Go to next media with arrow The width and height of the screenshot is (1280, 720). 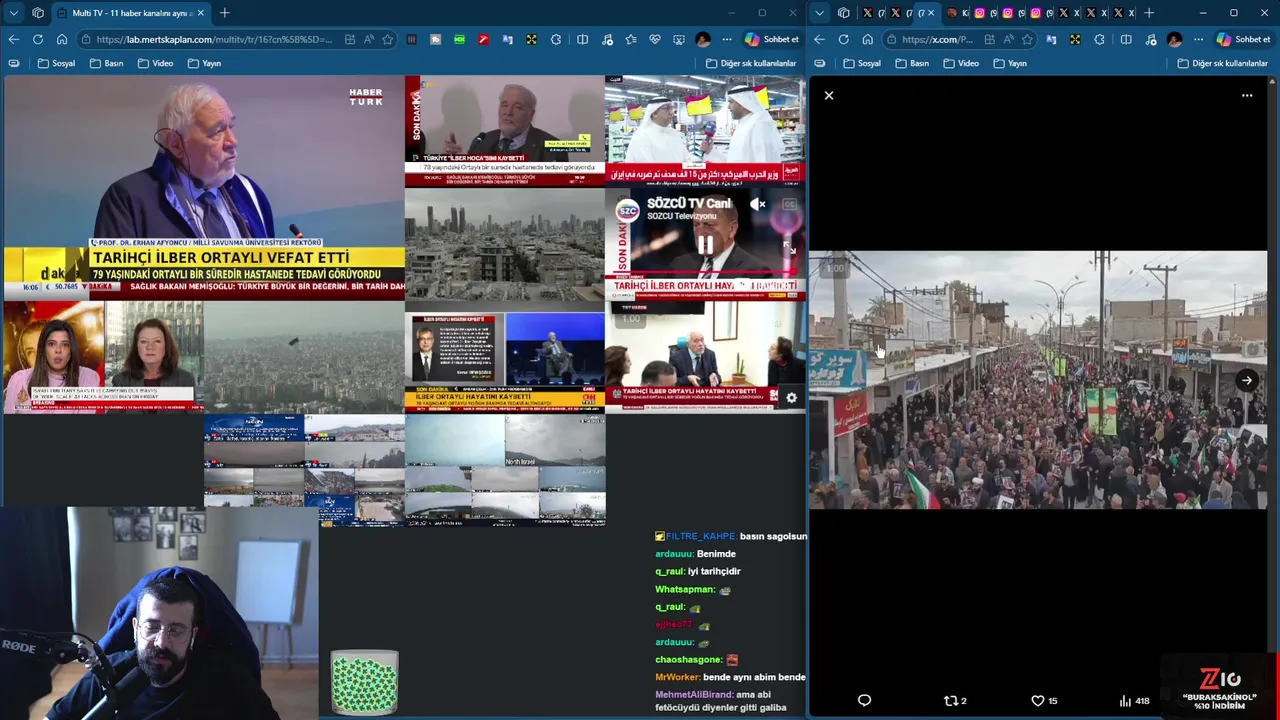tap(1246, 380)
